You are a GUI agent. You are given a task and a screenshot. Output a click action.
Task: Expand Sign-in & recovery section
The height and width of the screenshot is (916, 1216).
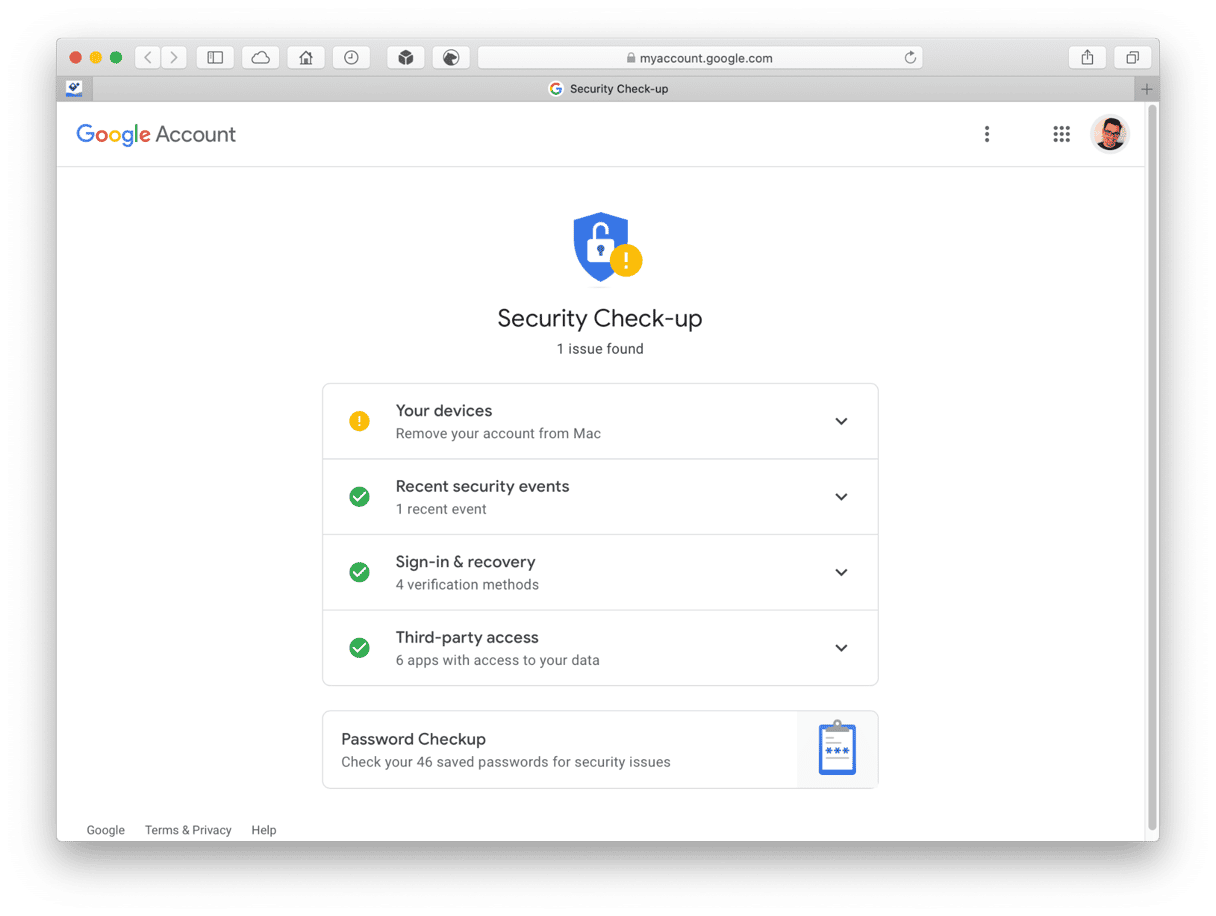pyautogui.click(x=600, y=572)
